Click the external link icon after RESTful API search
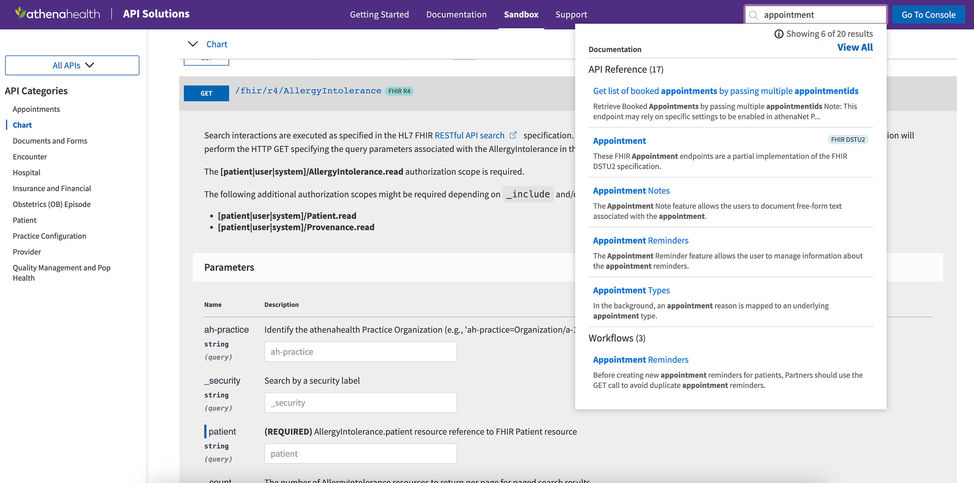 [x=513, y=135]
